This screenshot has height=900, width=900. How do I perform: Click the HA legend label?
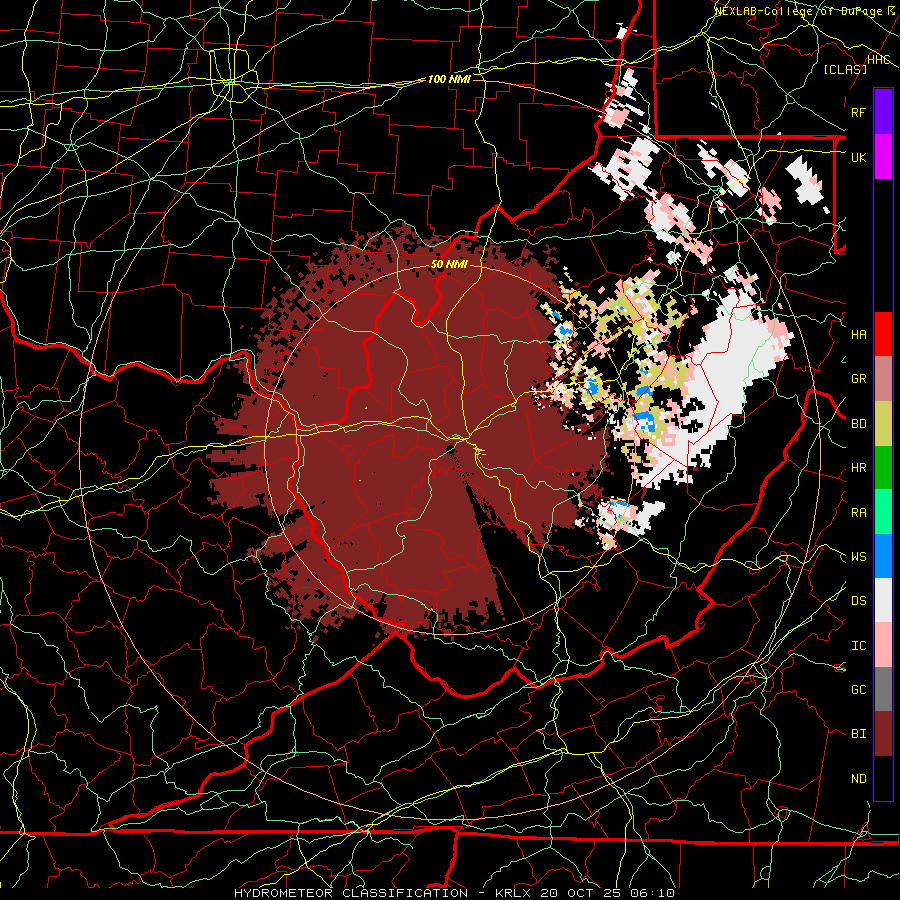click(858, 335)
